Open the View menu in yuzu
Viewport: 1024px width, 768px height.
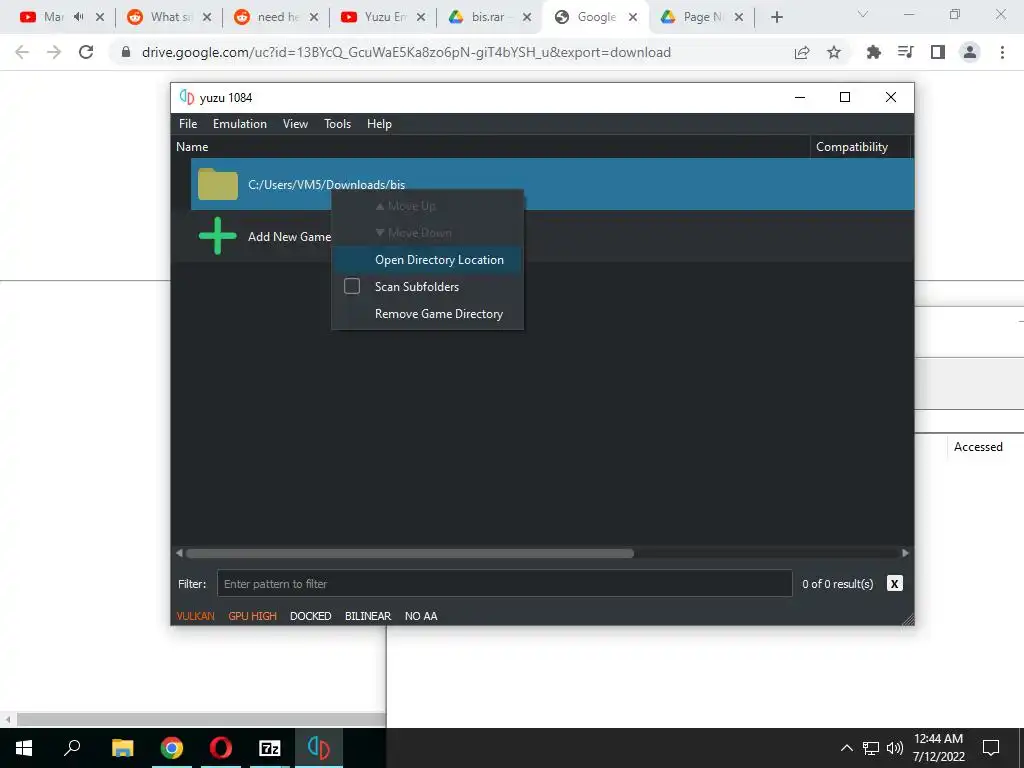pyautogui.click(x=295, y=123)
